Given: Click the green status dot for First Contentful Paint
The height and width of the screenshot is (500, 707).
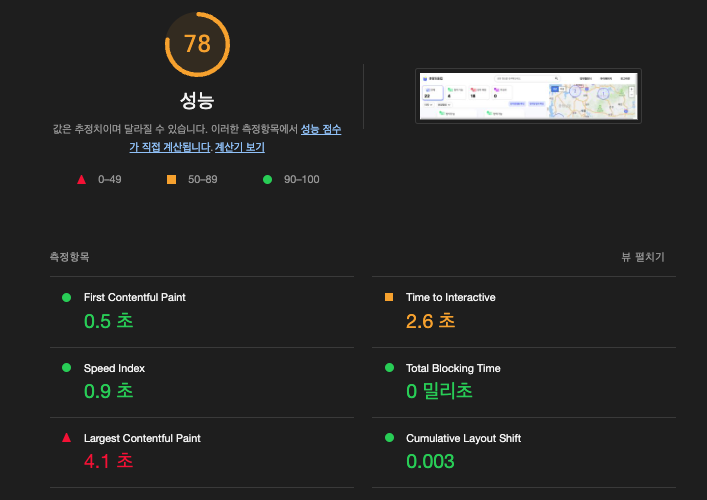Looking at the screenshot, I should (x=66, y=298).
